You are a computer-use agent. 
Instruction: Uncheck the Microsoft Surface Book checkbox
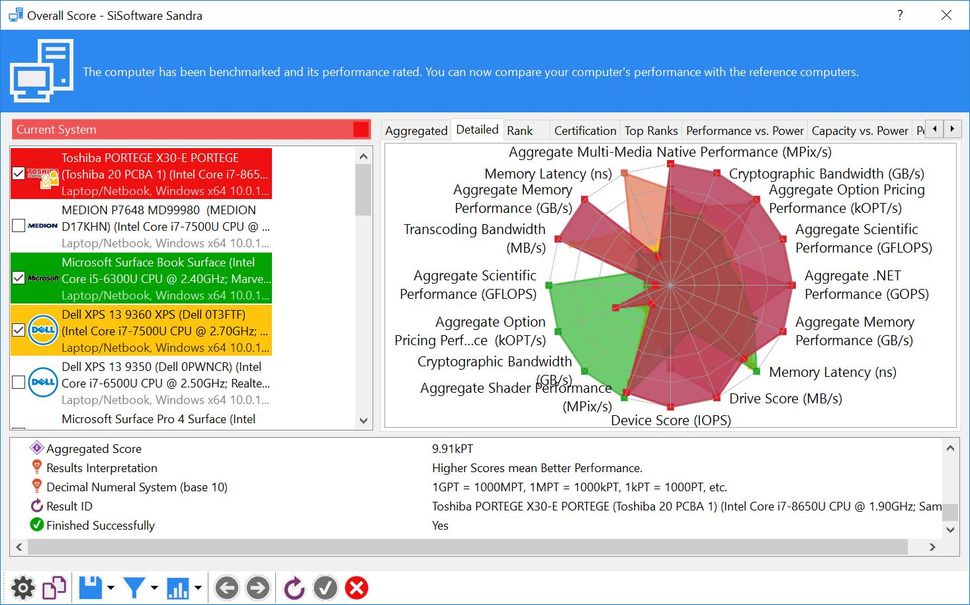[19, 278]
